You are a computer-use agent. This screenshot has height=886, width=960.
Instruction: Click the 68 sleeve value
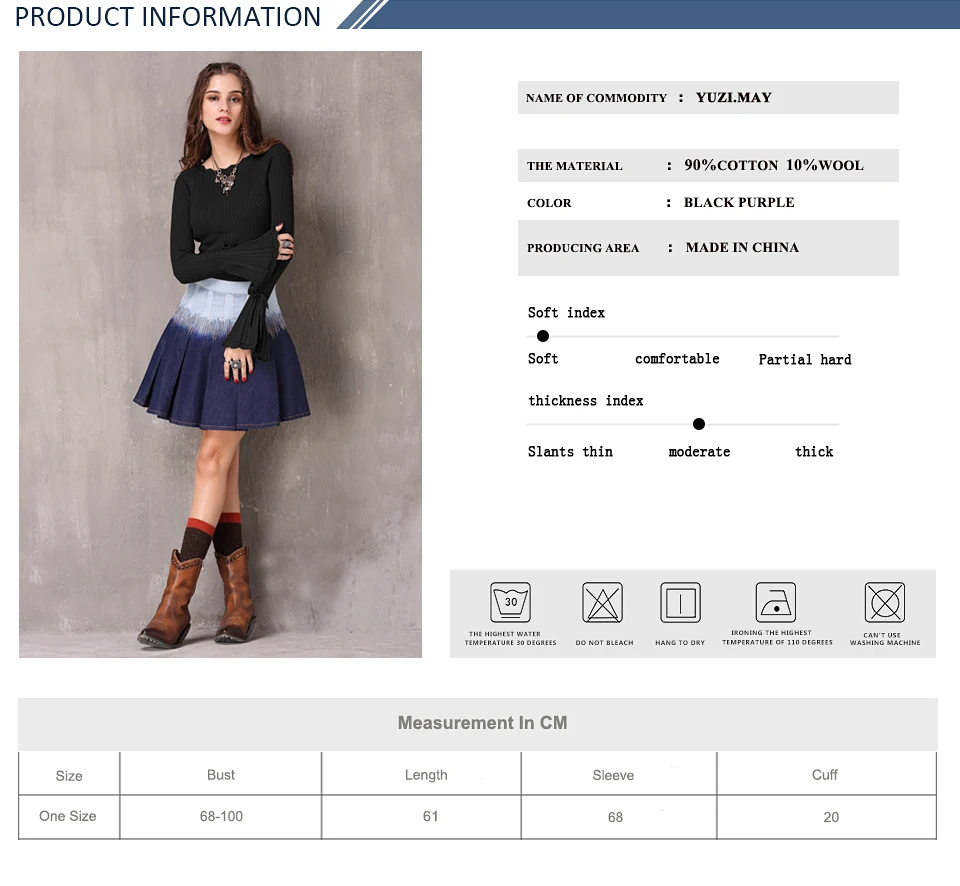[615, 817]
